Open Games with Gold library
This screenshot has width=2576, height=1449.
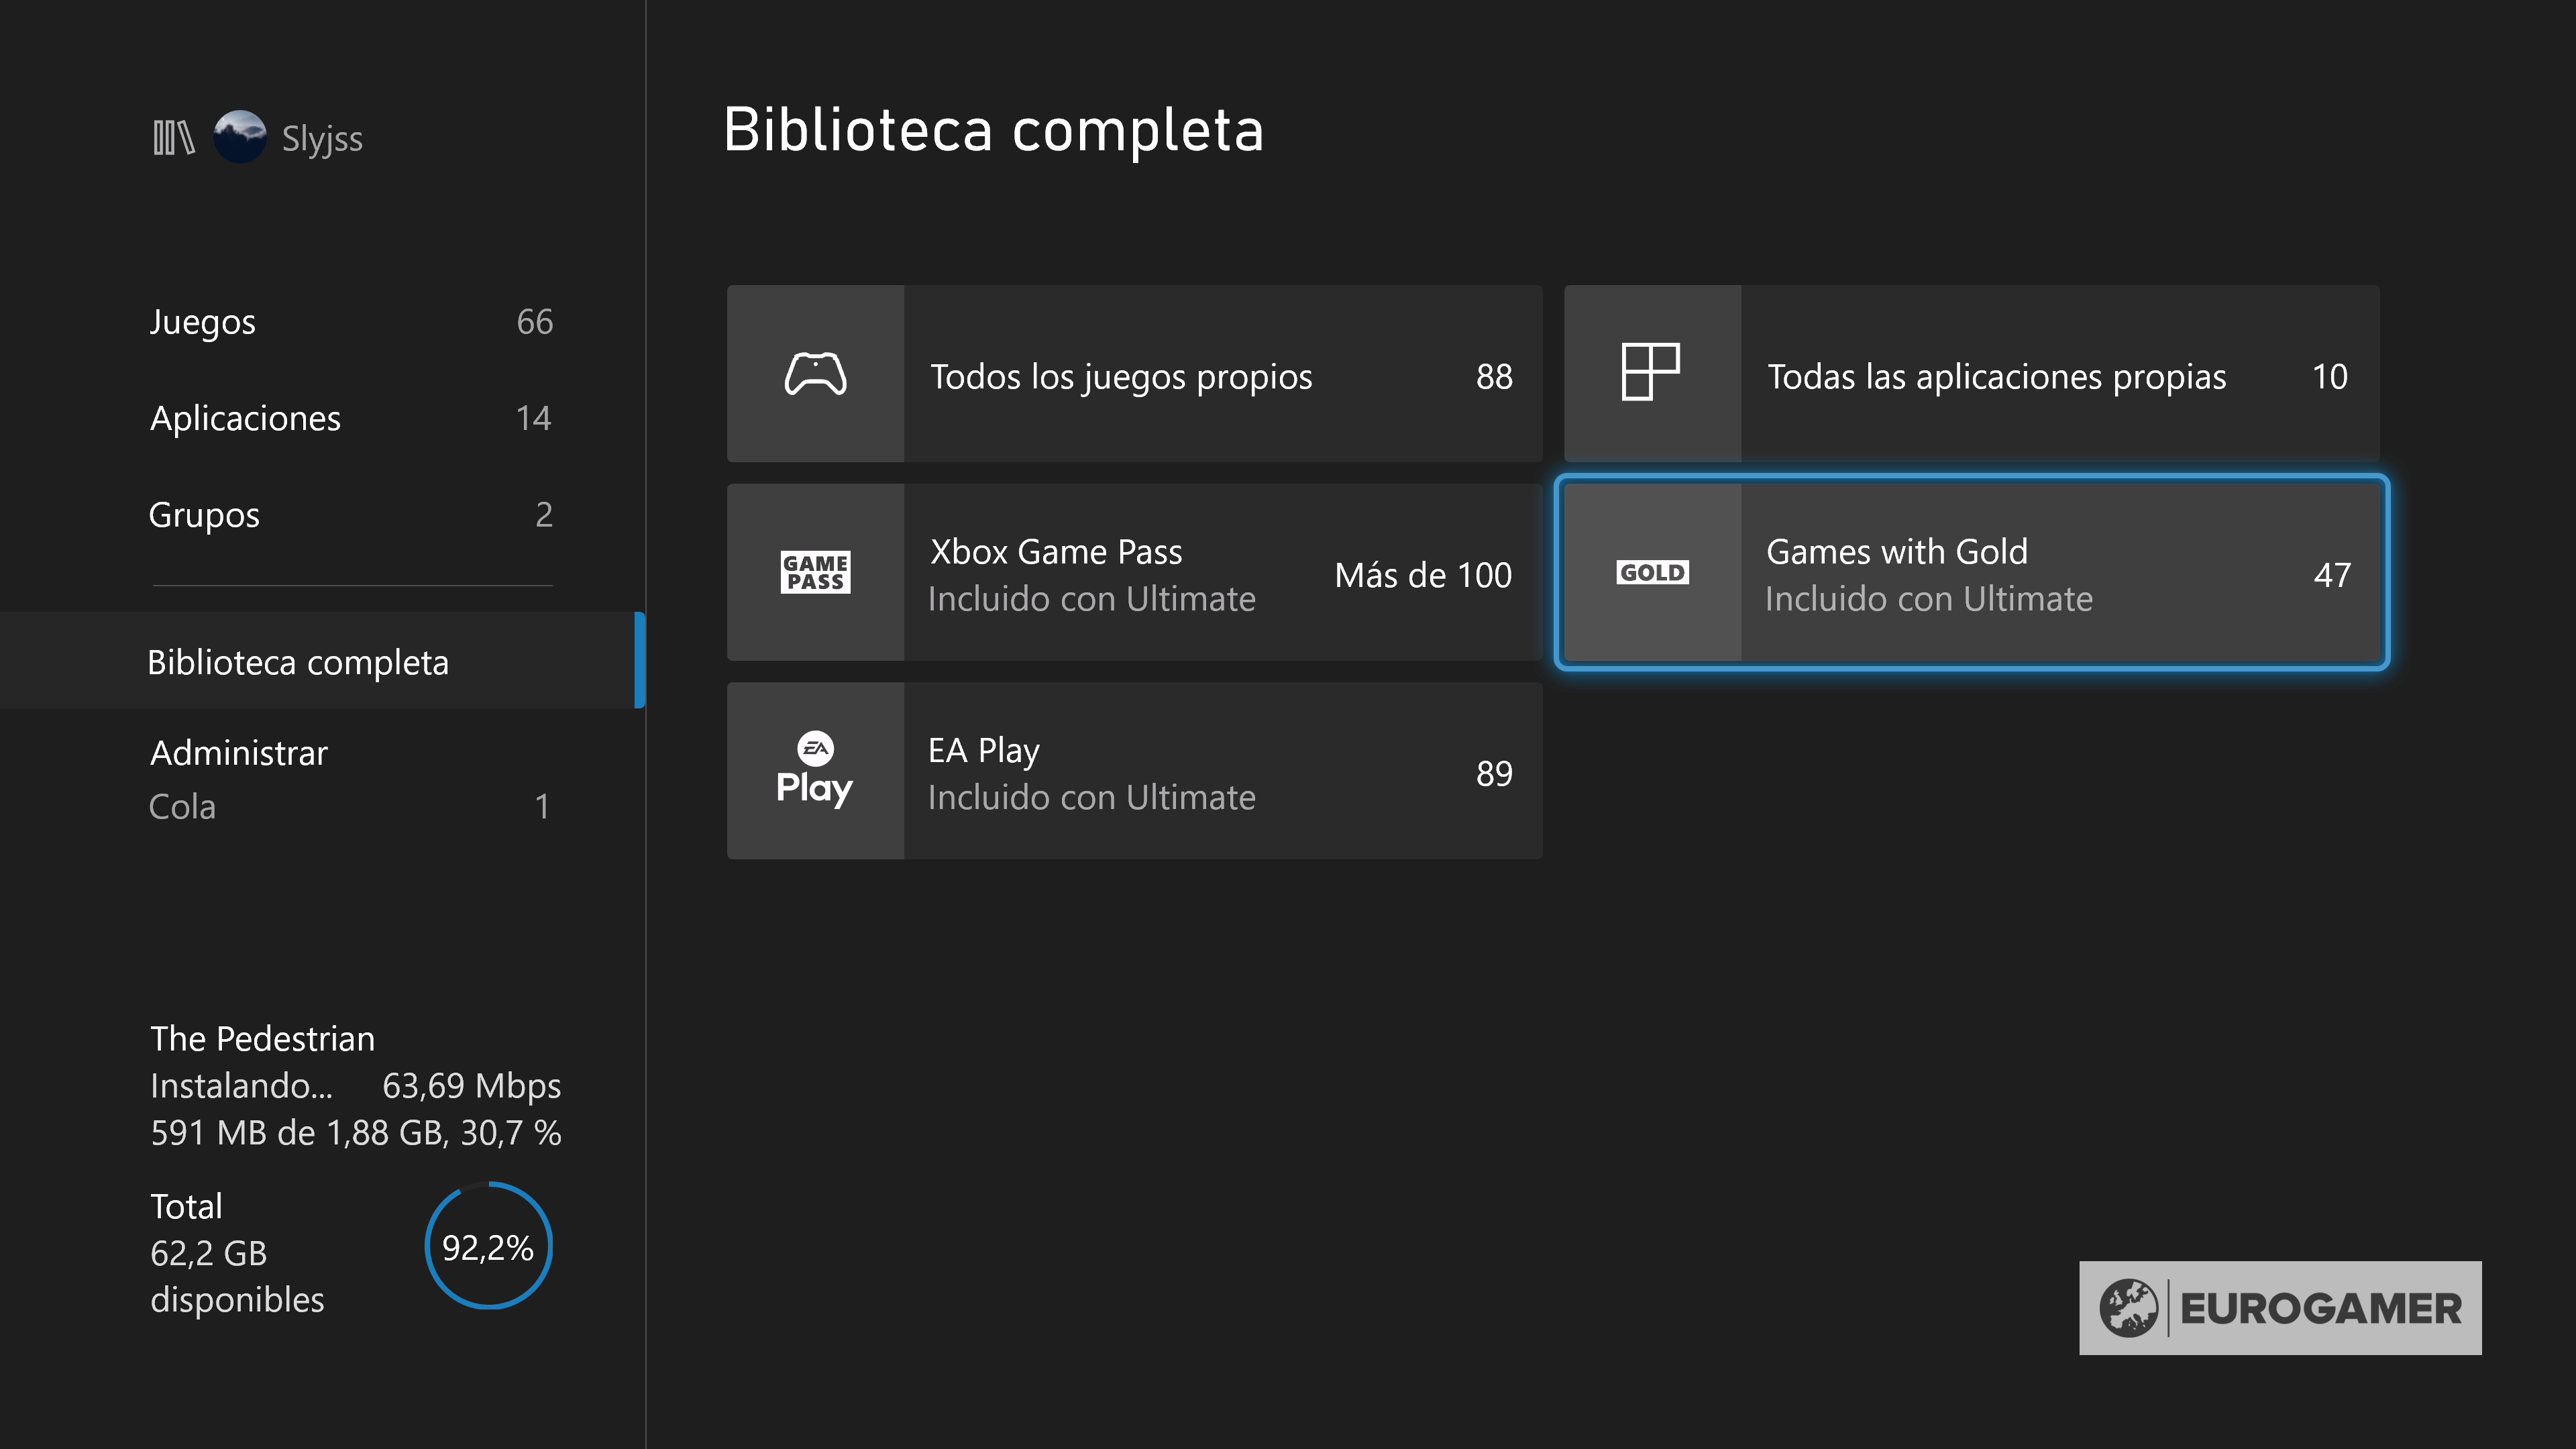1971,573
